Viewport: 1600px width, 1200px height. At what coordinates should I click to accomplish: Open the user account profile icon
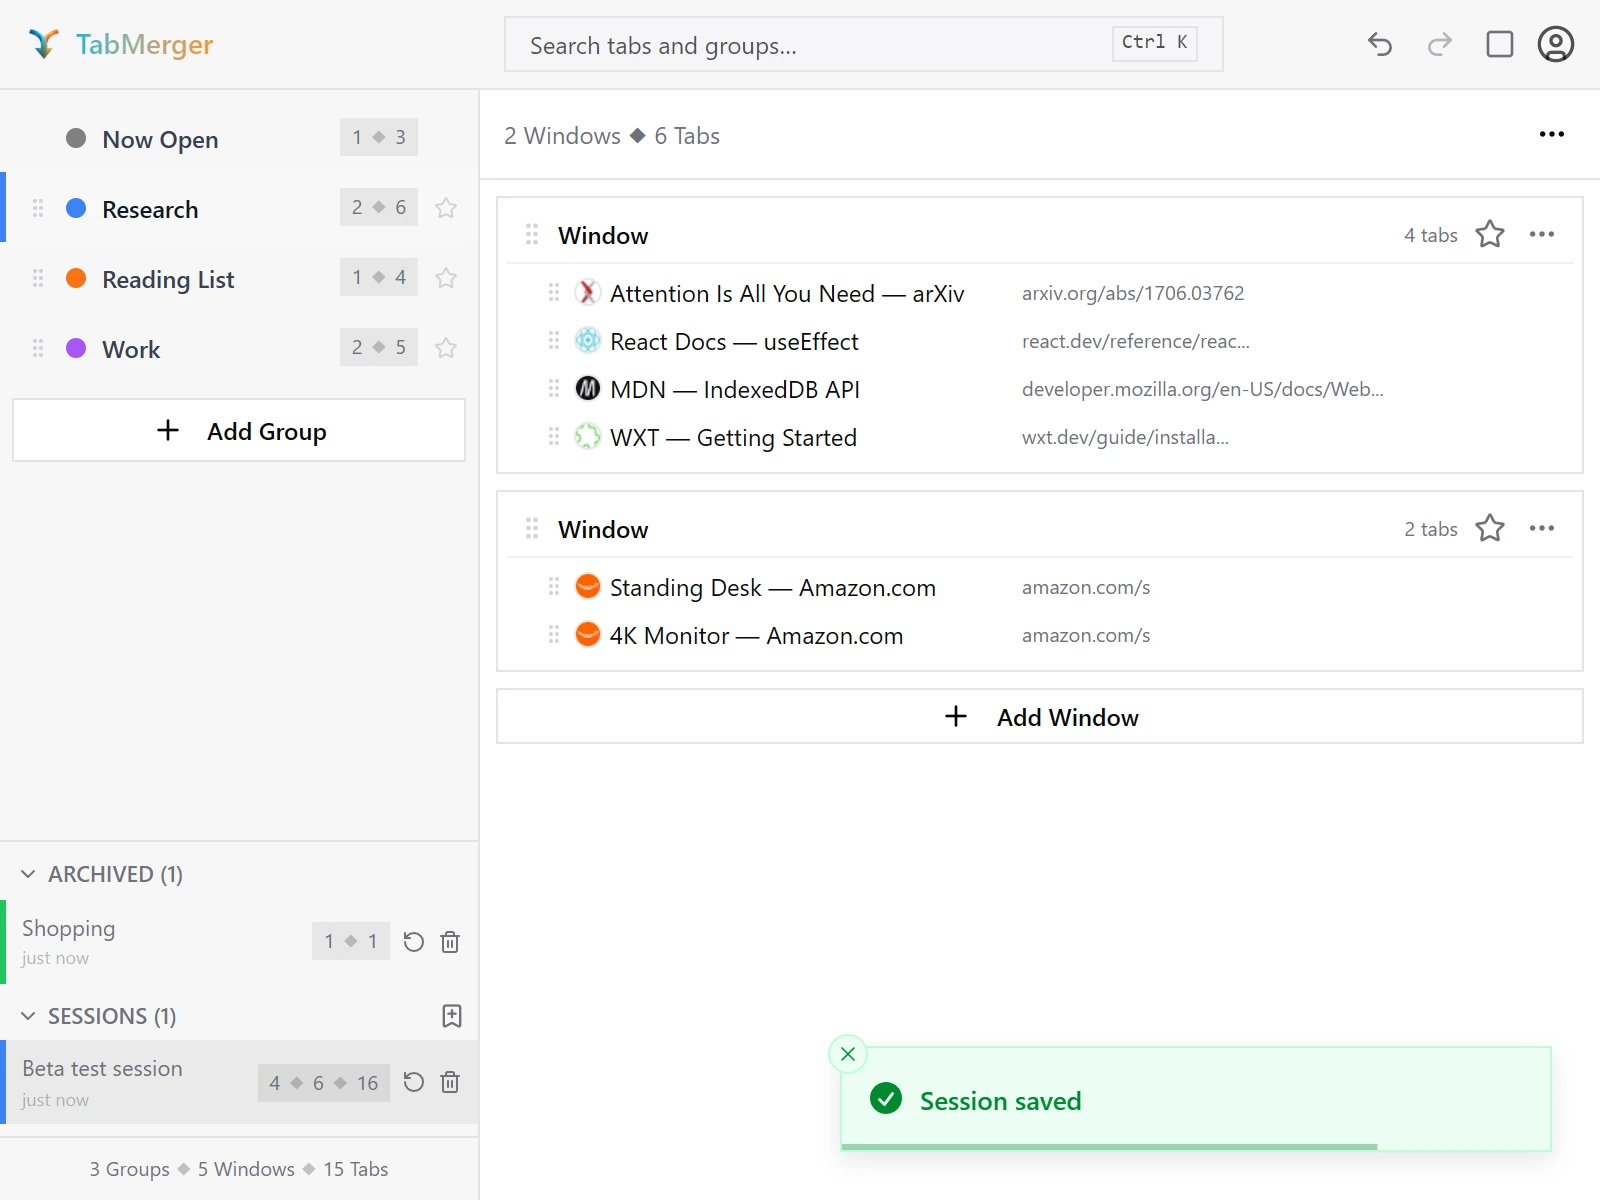pos(1556,44)
